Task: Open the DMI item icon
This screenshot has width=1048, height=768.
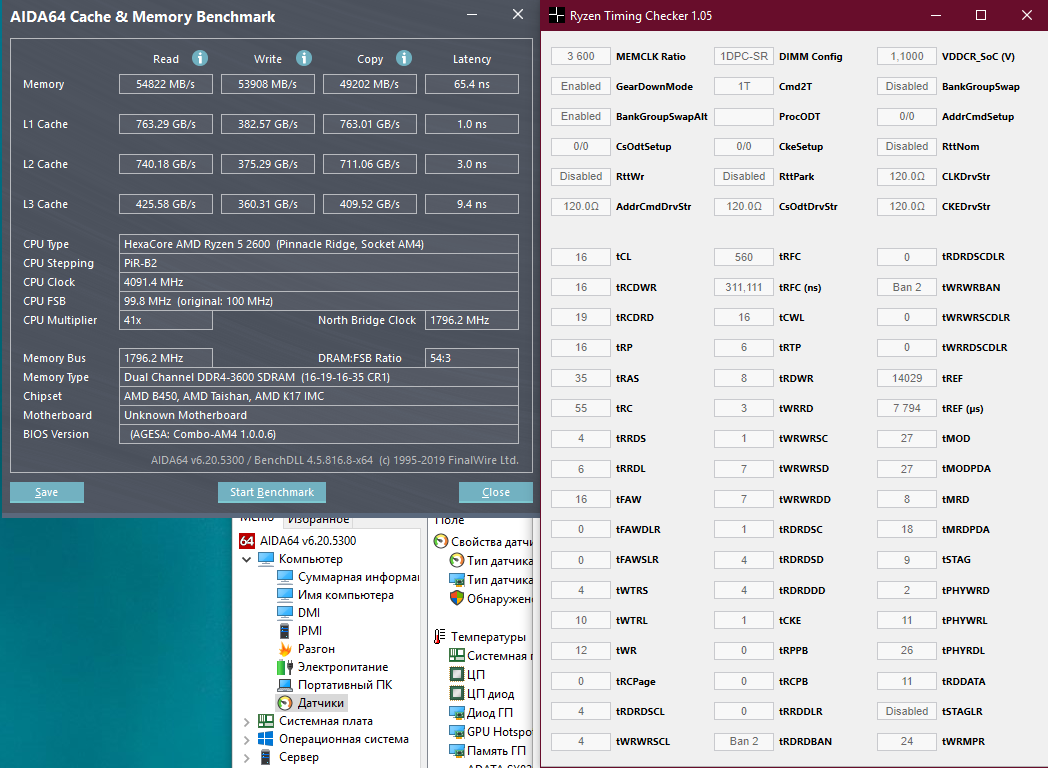Action: tap(285, 613)
